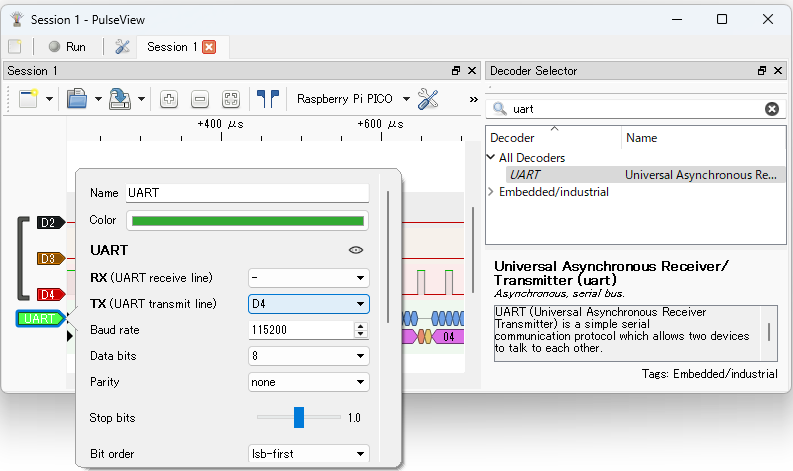Image resolution: width=793 pixels, height=471 pixels.
Task: Click the Stop bits slider handle
Action: tap(298, 417)
